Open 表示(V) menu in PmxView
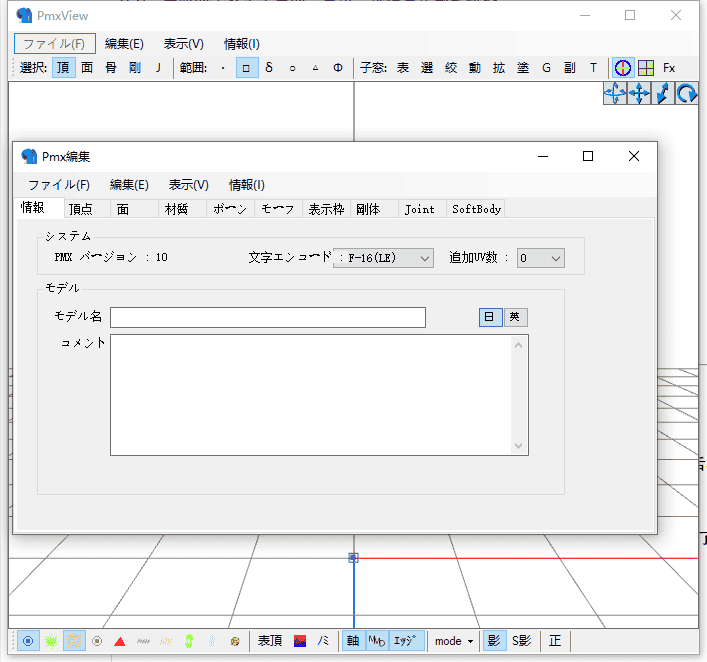Screen dimensions: 707x662 (184, 44)
